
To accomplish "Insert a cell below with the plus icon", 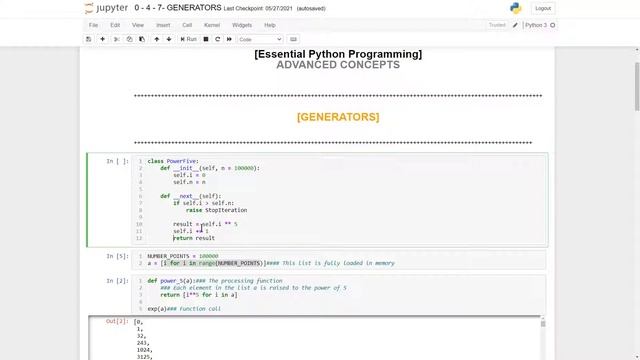I will (x=102, y=39).
